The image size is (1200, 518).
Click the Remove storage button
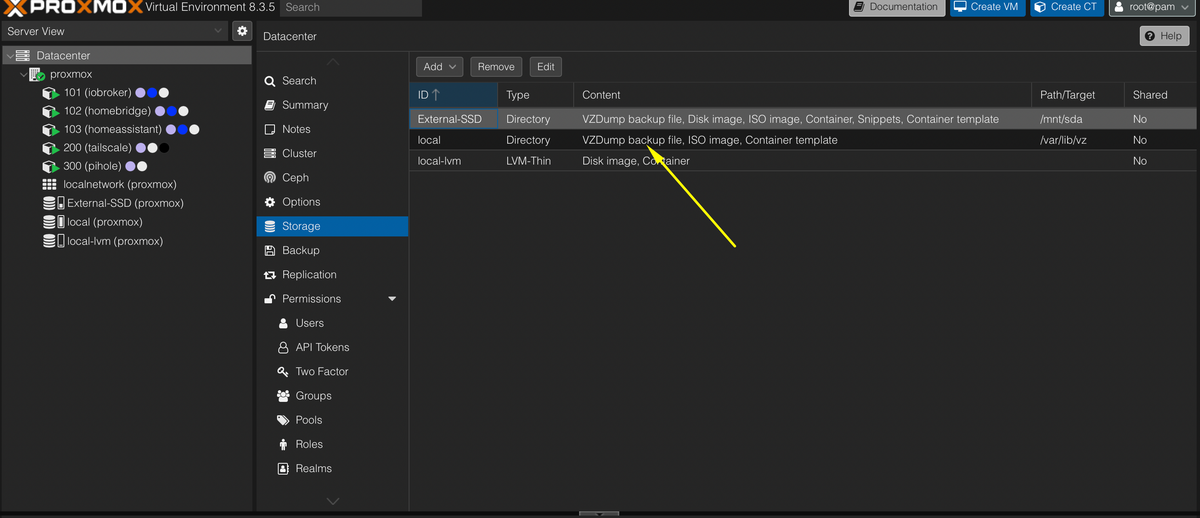(496, 67)
